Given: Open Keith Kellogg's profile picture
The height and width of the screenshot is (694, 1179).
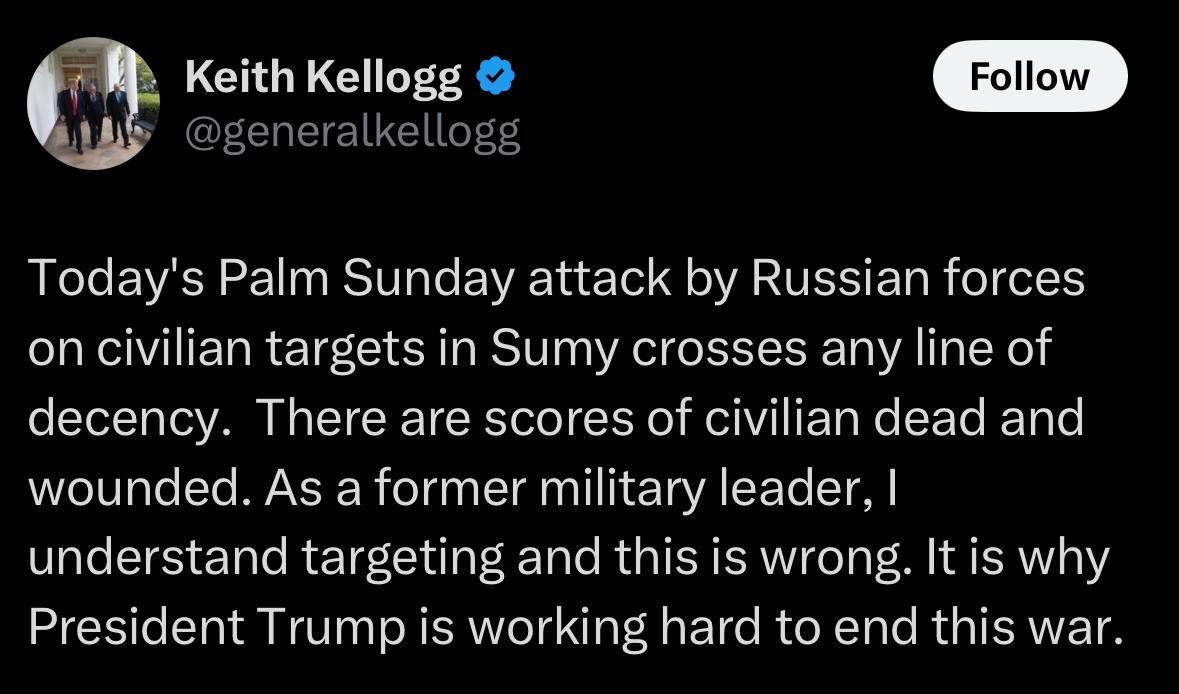Looking at the screenshot, I should 93,103.
